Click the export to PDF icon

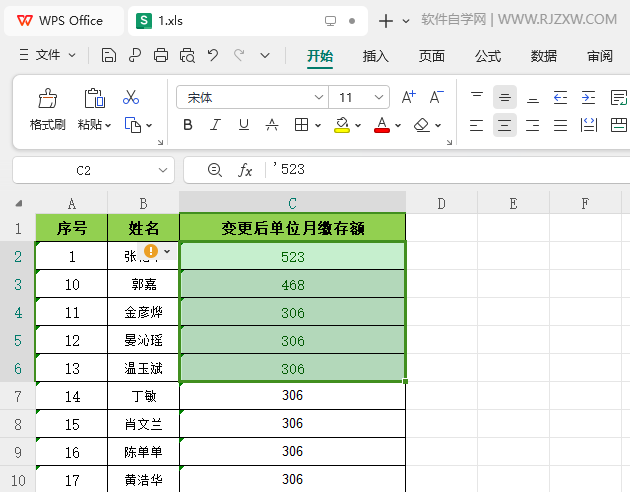[135, 55]
